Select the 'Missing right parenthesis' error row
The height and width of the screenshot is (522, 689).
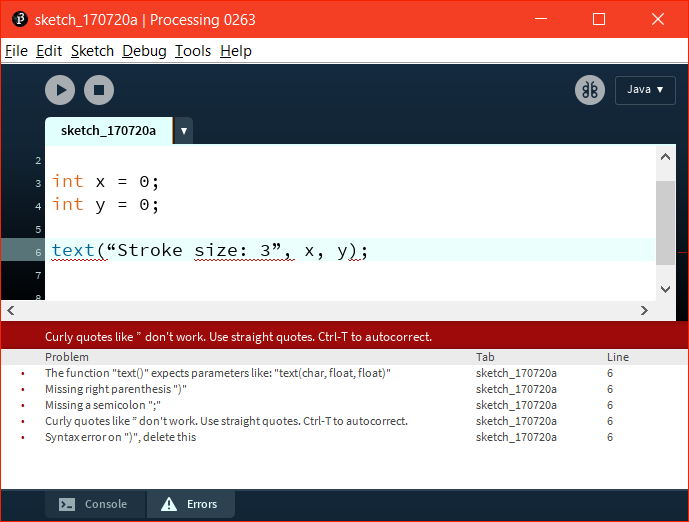[344, 389]
